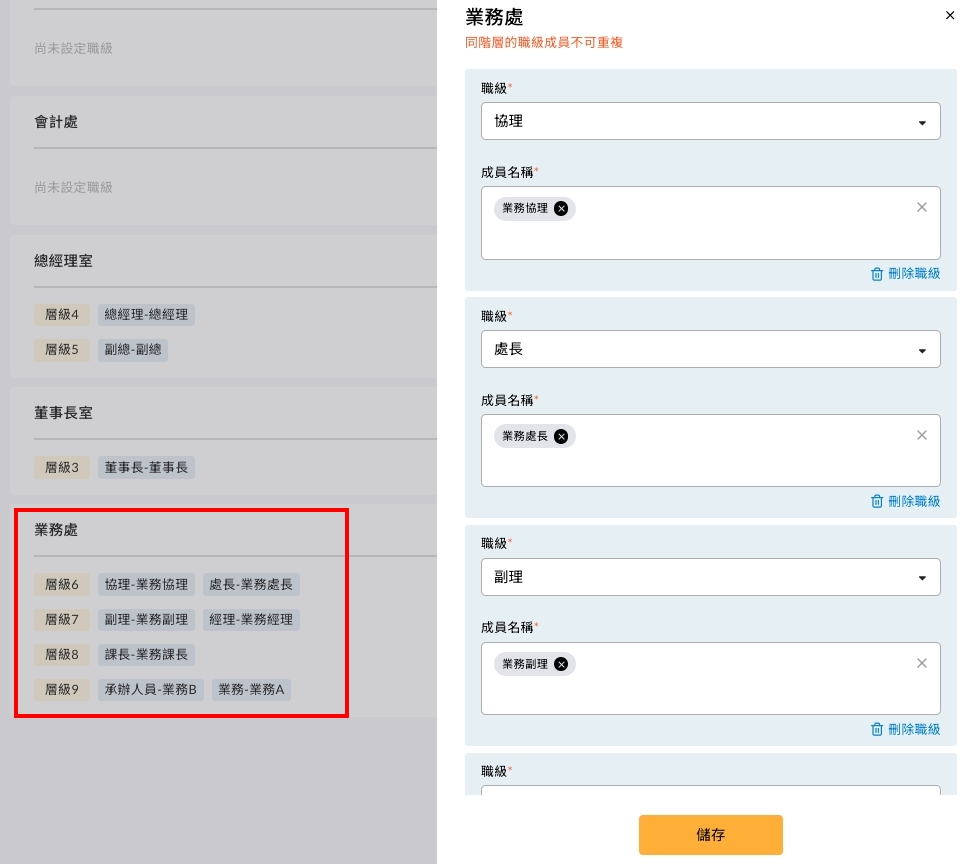Focus the member name field containing 業務協理
This screenshot has width=973, height=864.
pyautogui.click(x=711, y=223)
